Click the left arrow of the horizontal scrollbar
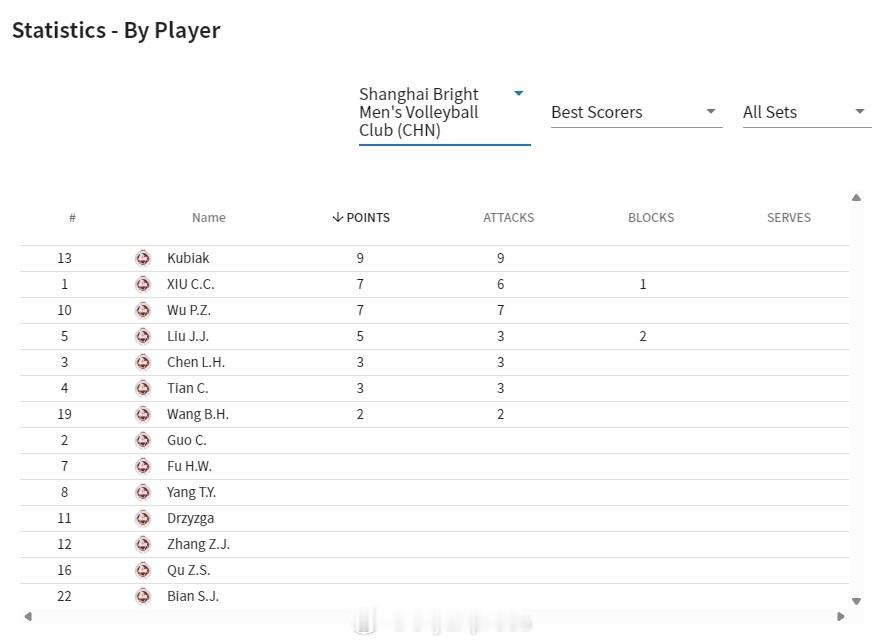This screenshot has width=886, height=643. (28, 616)
